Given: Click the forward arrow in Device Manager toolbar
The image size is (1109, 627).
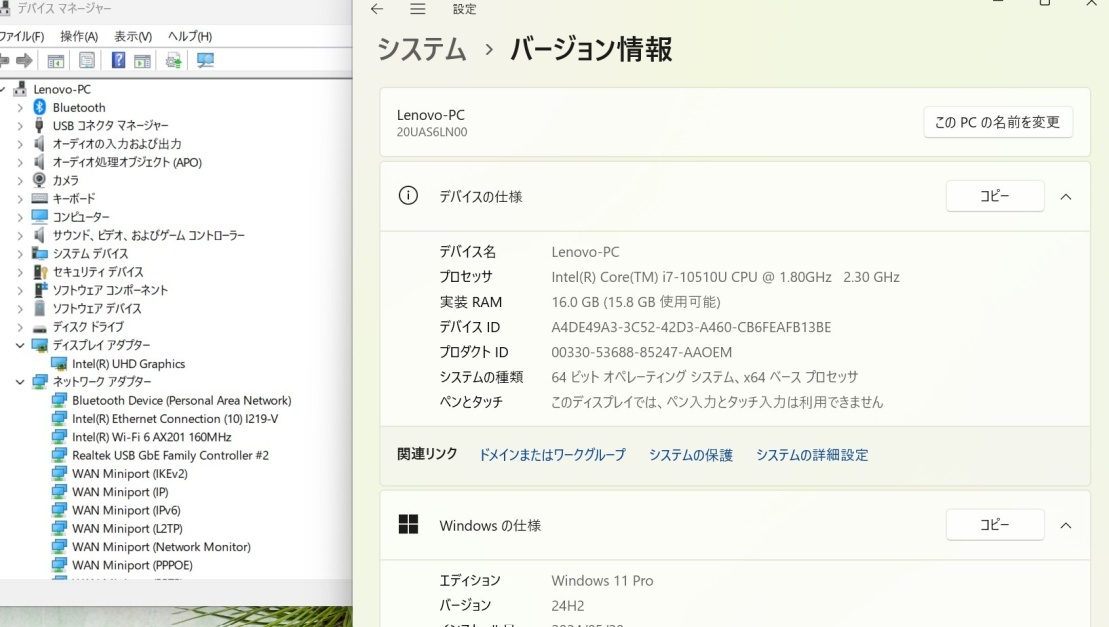Looking at the screenshot, I should (25, 61).
